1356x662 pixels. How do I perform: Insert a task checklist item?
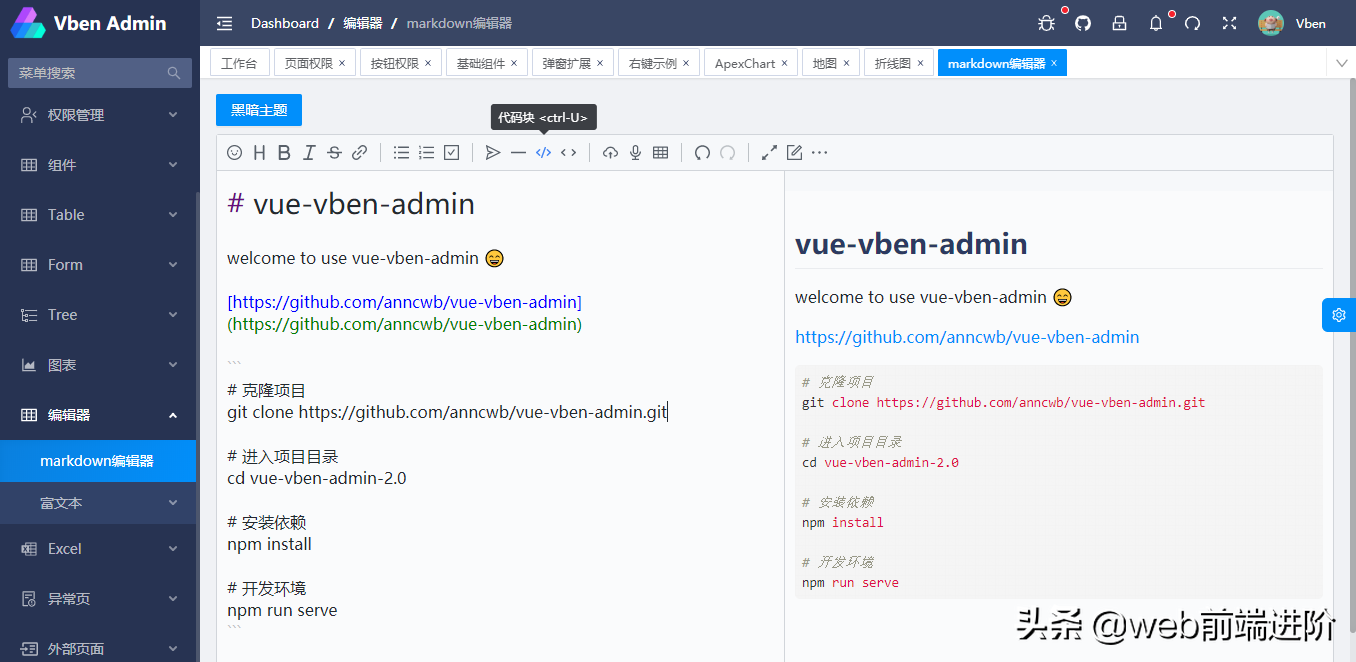[x=451, y=153]
